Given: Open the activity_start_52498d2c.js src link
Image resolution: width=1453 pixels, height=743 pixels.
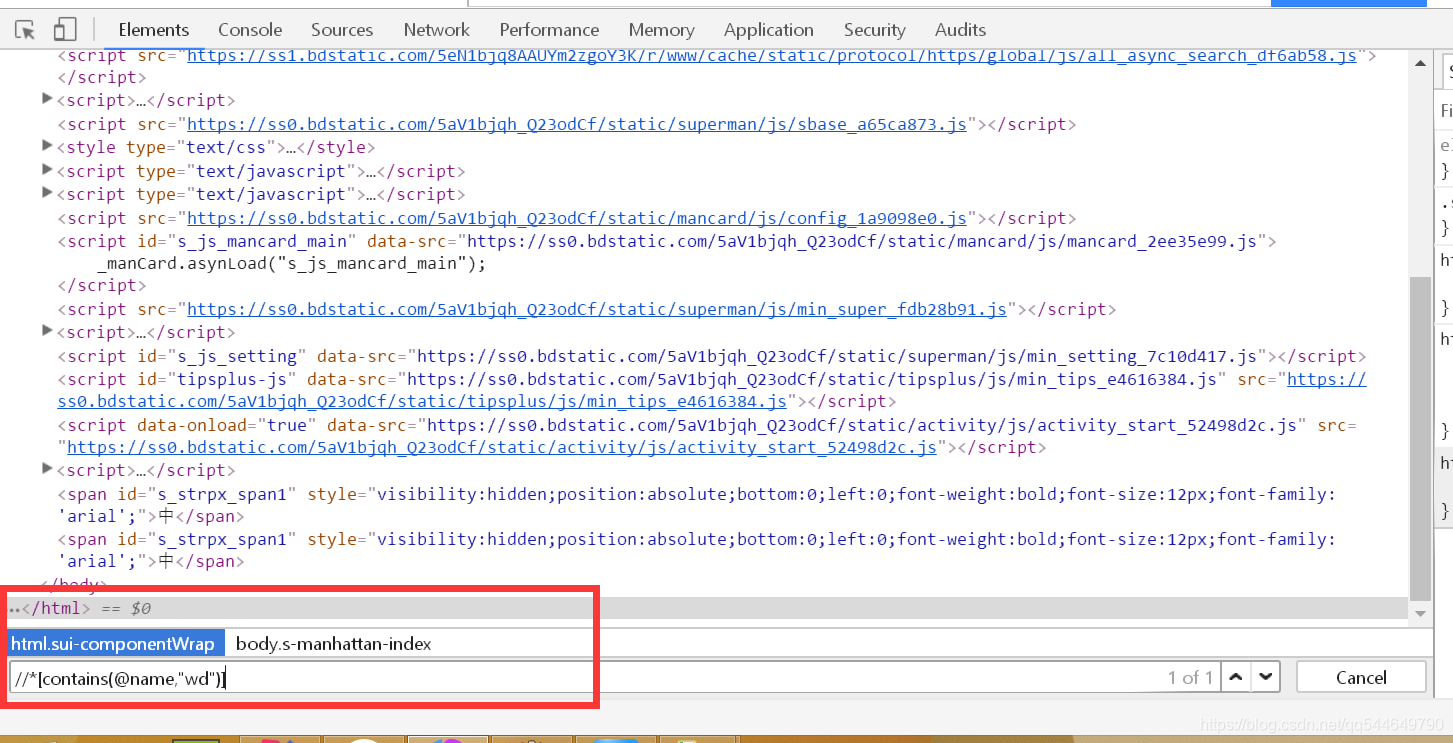Looking at the screenshot, I should (502, 447).
